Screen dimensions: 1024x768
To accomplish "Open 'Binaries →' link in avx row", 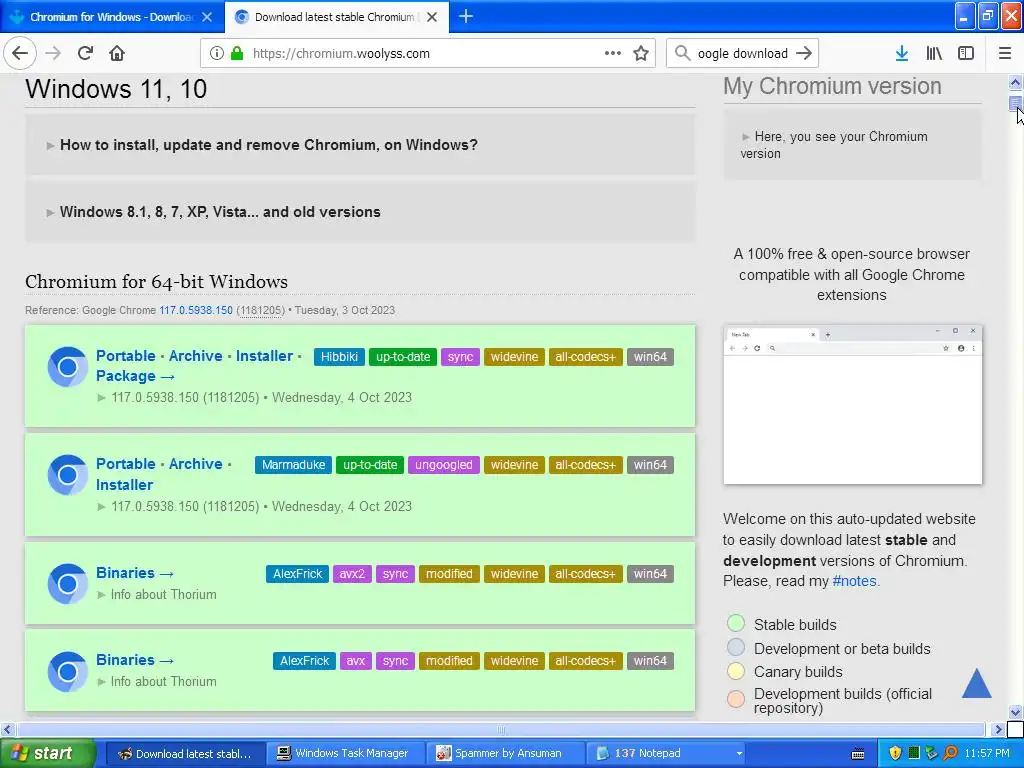I will point(135,660).
